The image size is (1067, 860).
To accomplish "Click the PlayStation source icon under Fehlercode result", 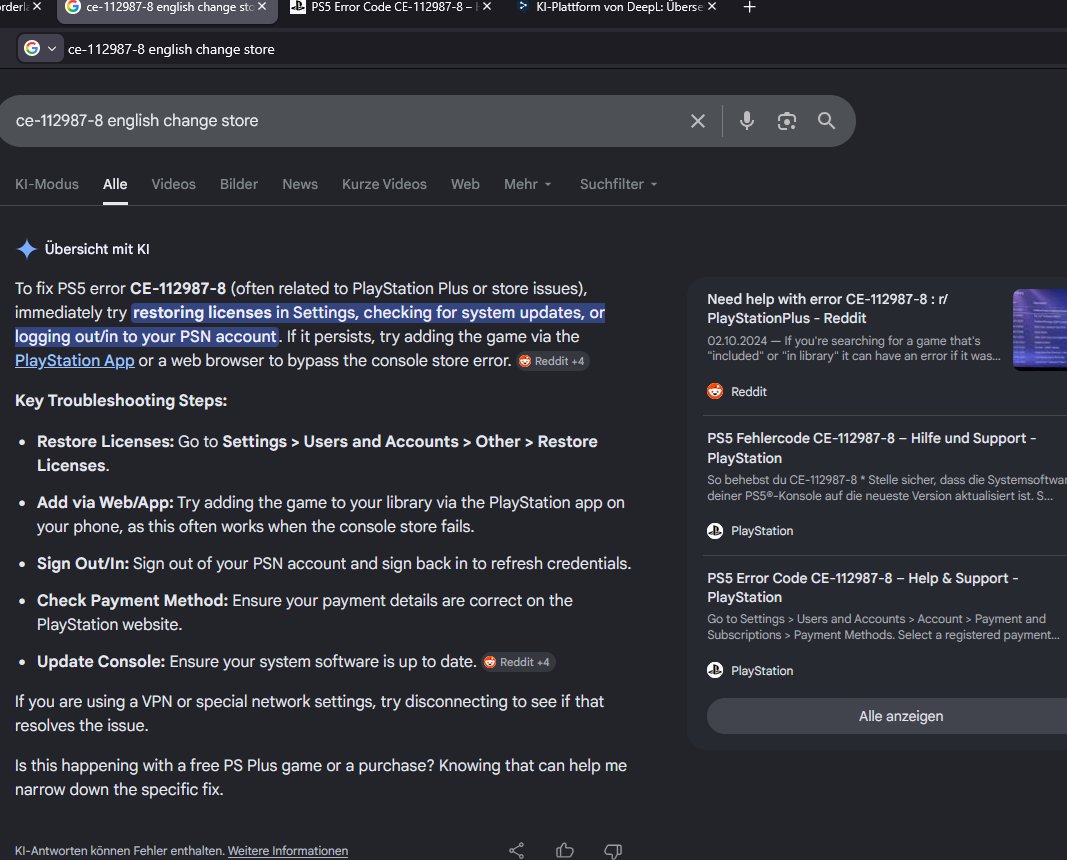I will [x=715, y=531].
